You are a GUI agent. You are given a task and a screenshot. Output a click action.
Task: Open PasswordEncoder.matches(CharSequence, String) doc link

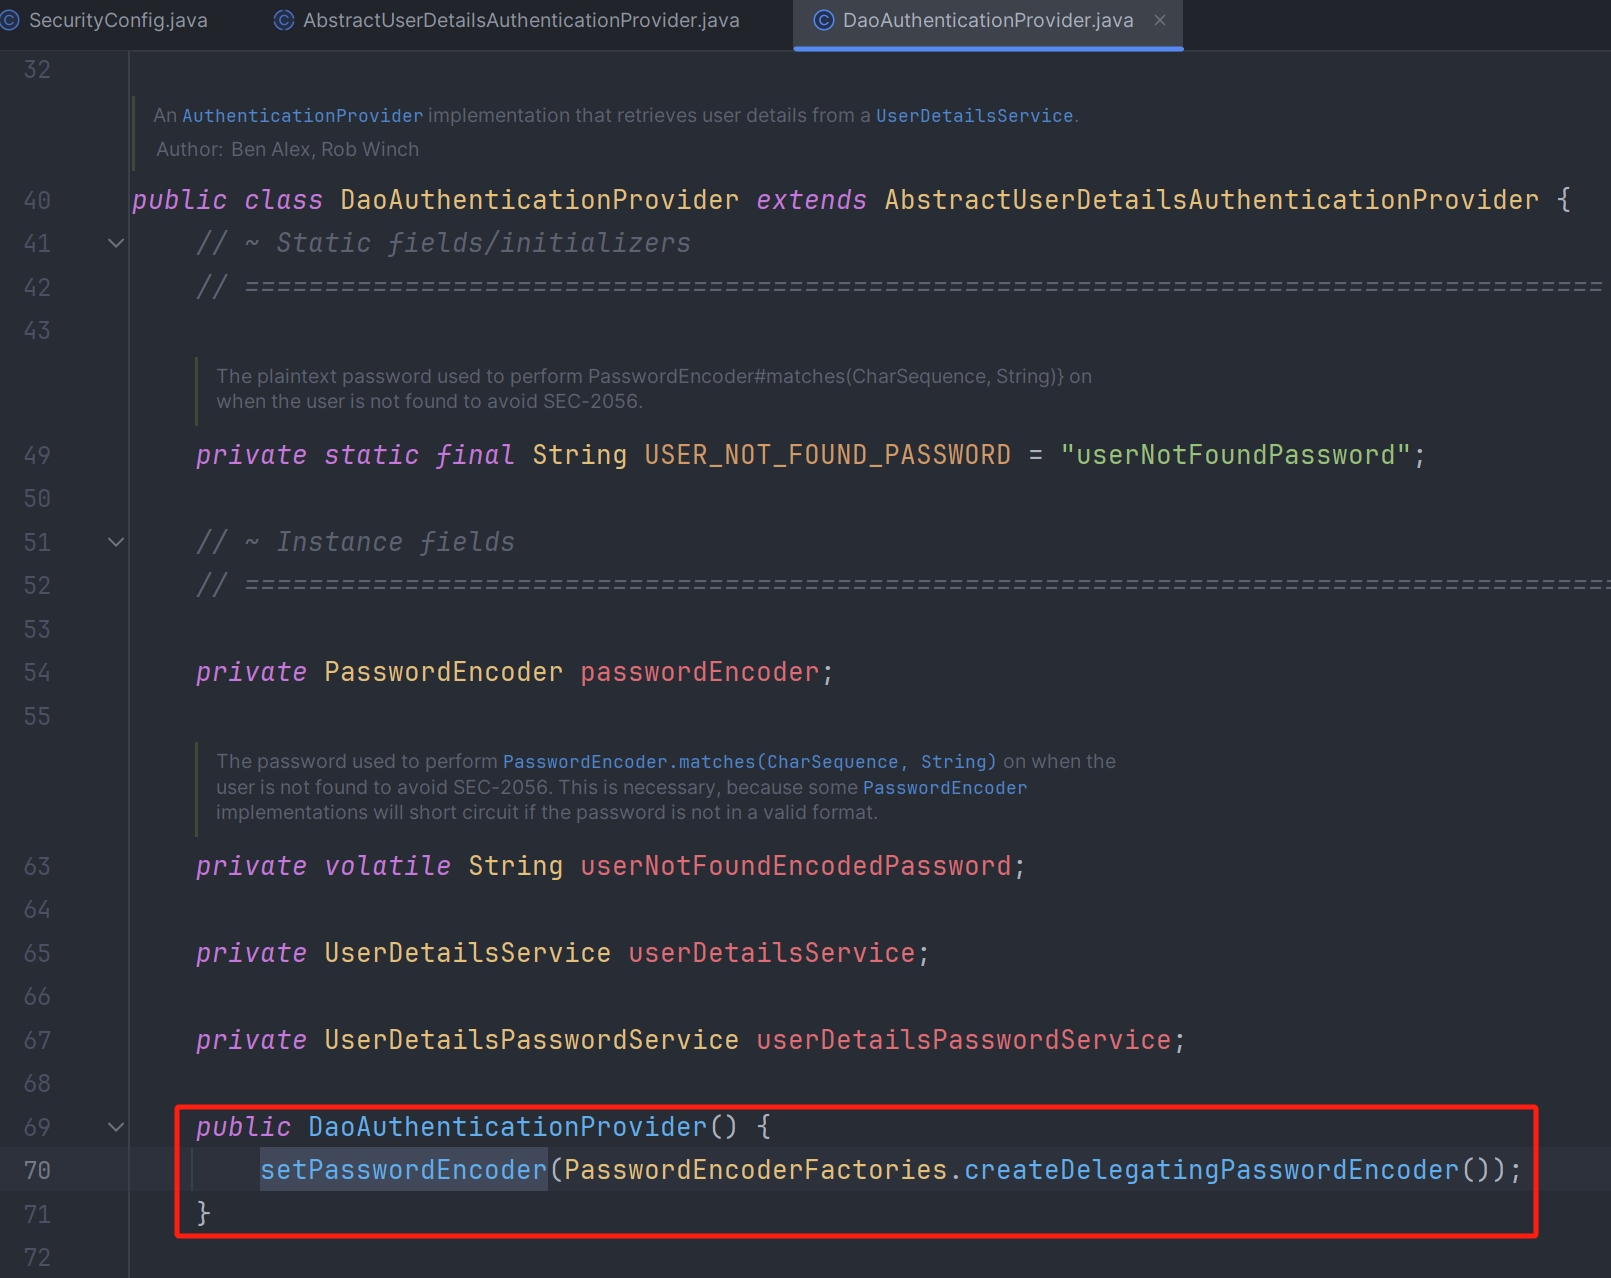(x=748, y=762)
